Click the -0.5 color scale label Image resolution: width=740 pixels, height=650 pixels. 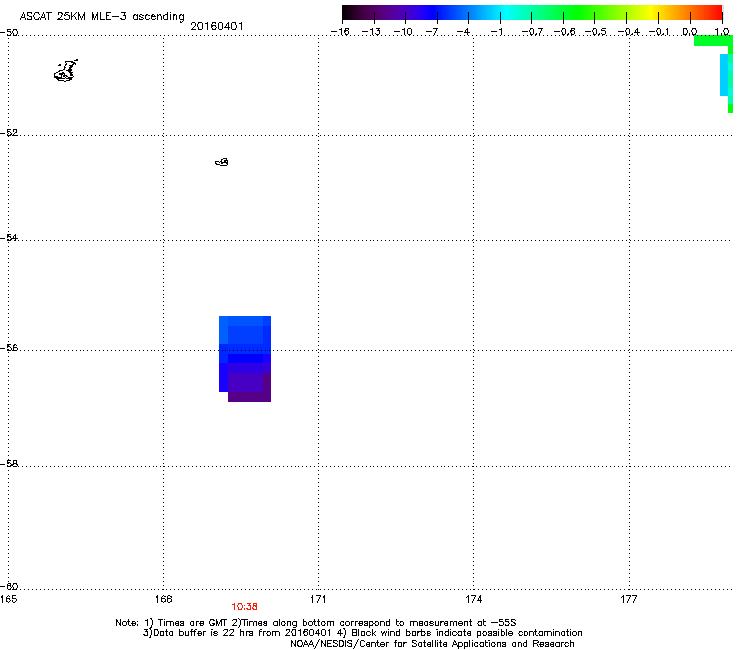coord(596,32)
